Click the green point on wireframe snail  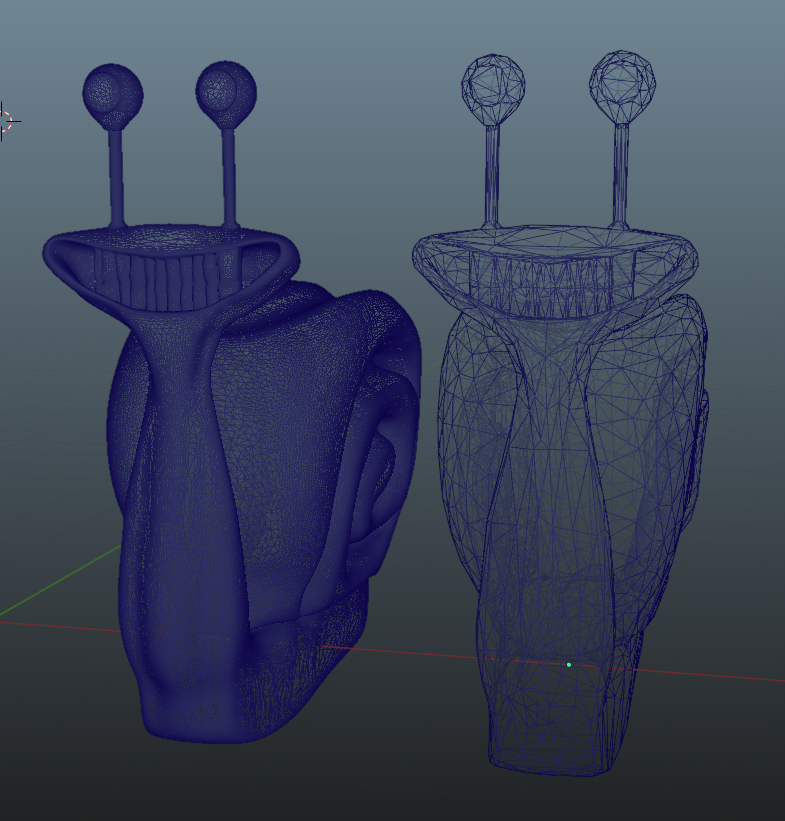[x=569, y=665]
